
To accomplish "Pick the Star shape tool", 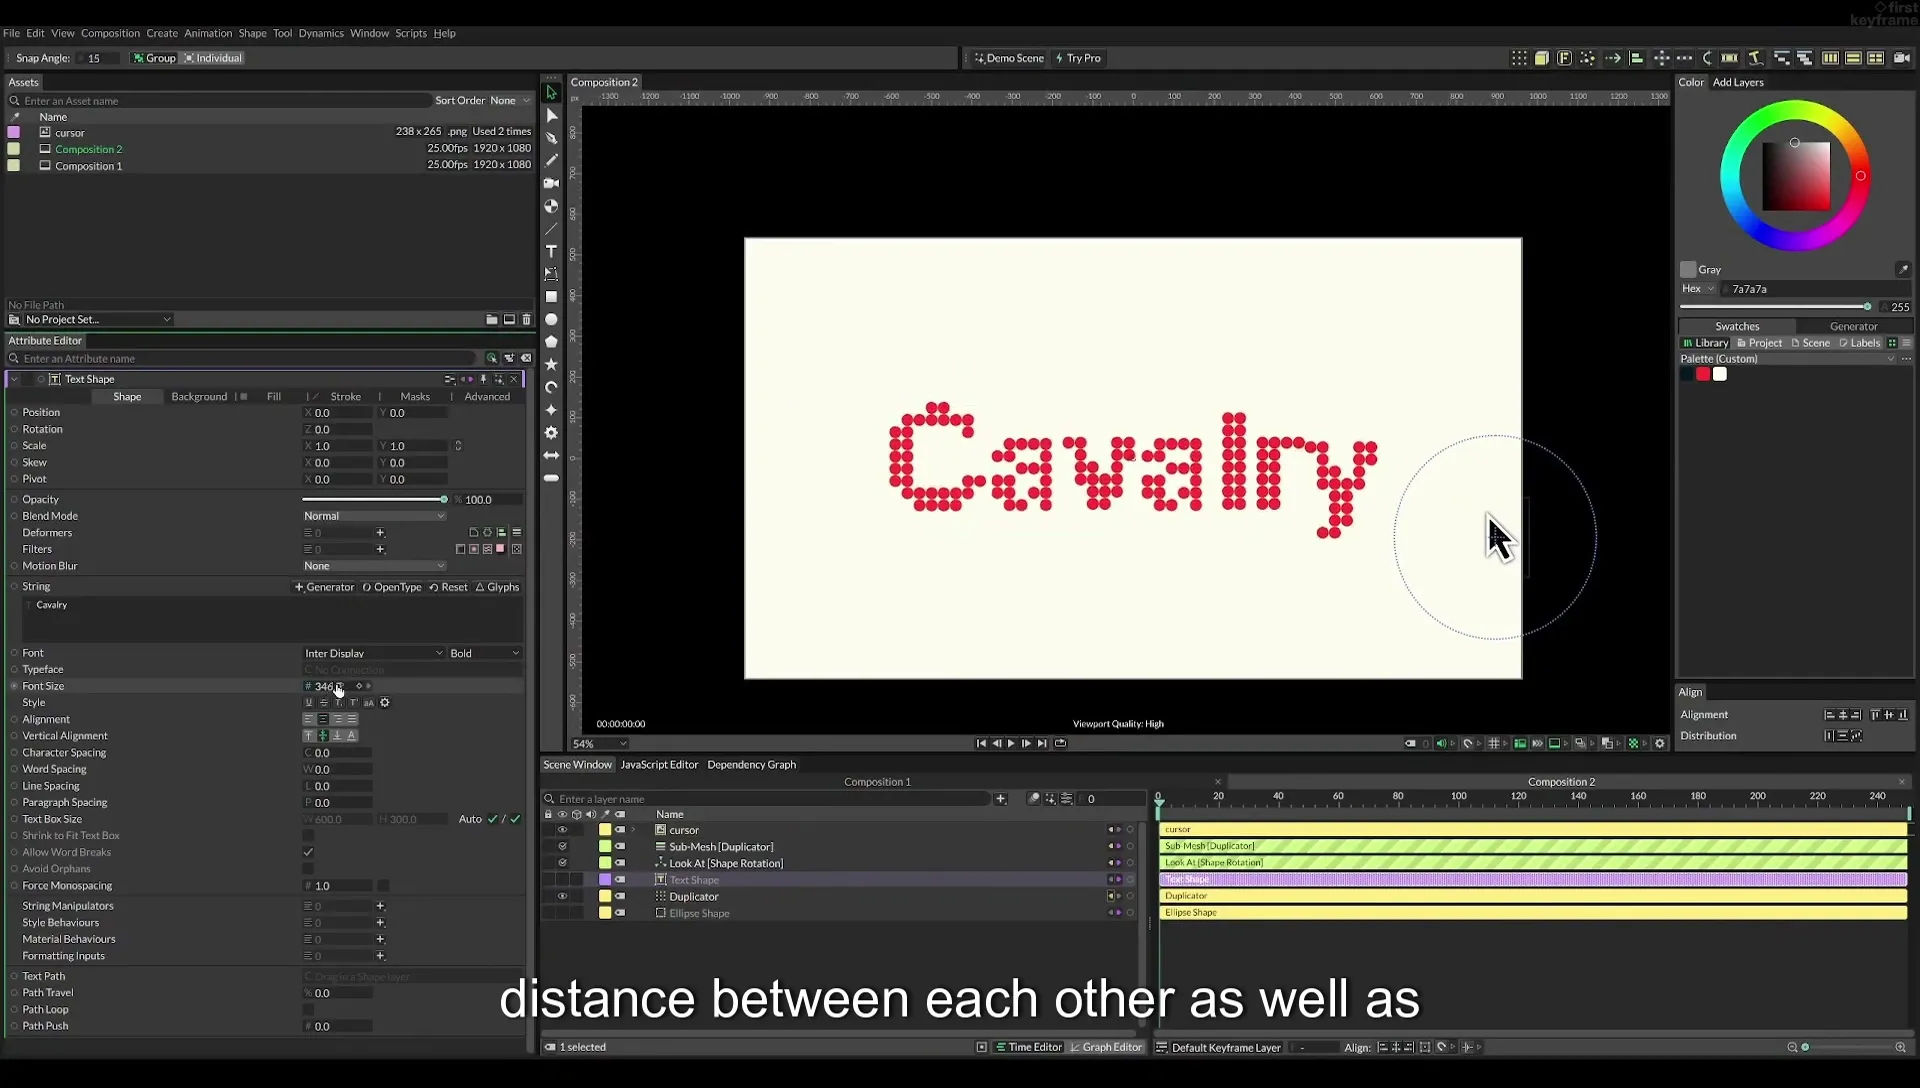I will [x=551, y=365].
